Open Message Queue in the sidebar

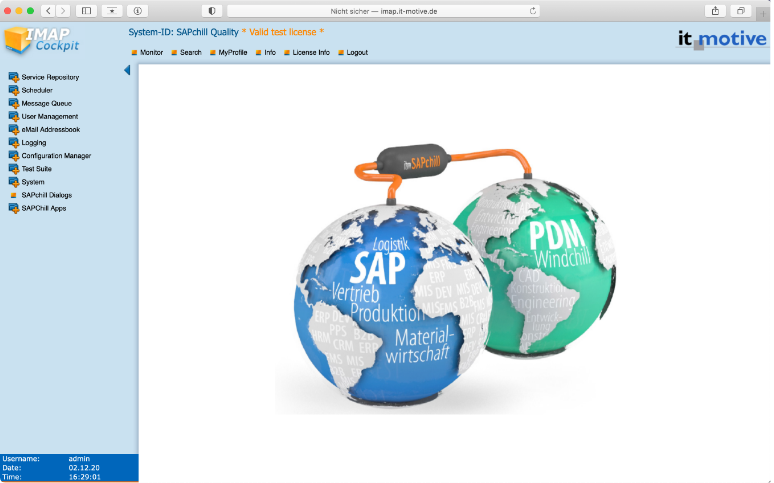tap(47, 103)
